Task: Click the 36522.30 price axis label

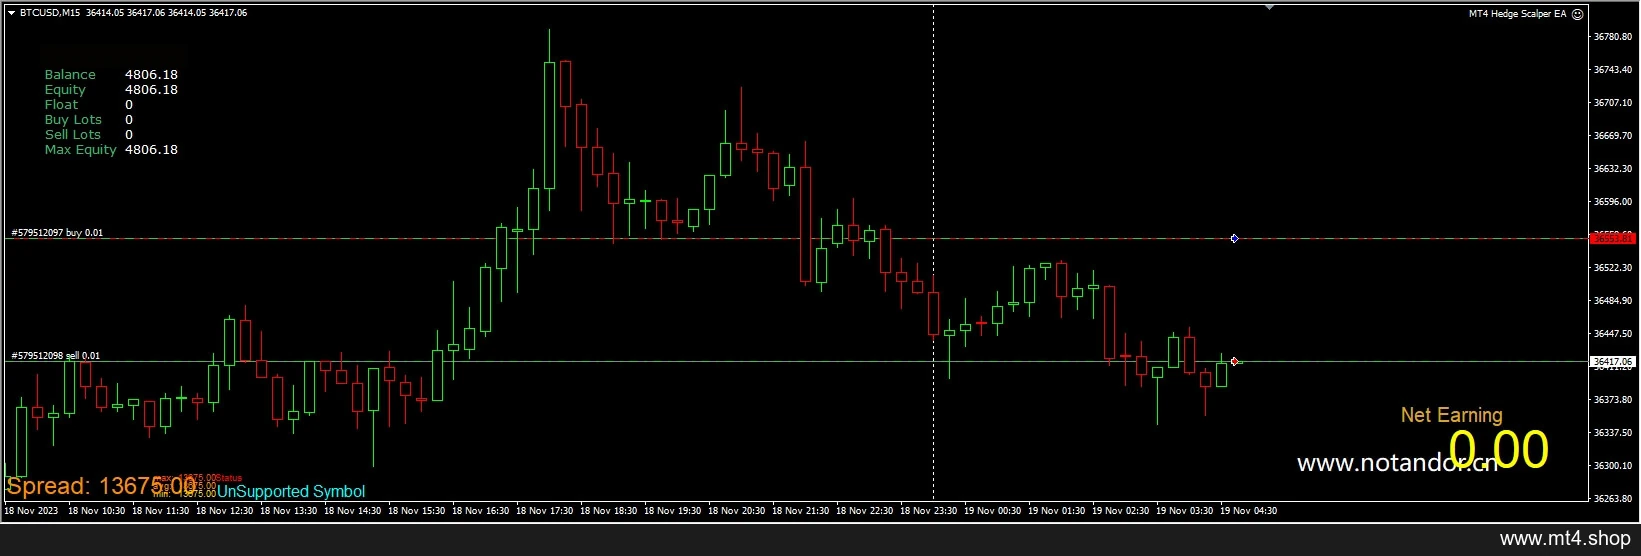Action: tap(1612, 268)
